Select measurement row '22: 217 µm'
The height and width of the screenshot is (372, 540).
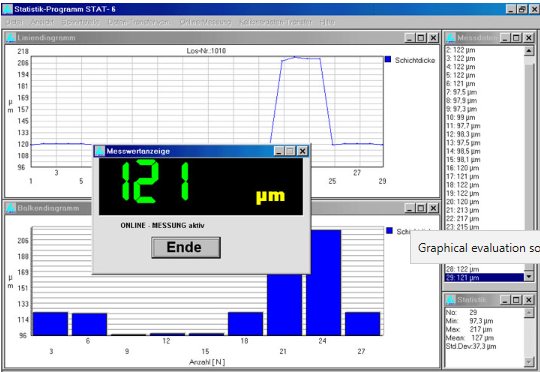pyautogui.click(x=485, y=219)
